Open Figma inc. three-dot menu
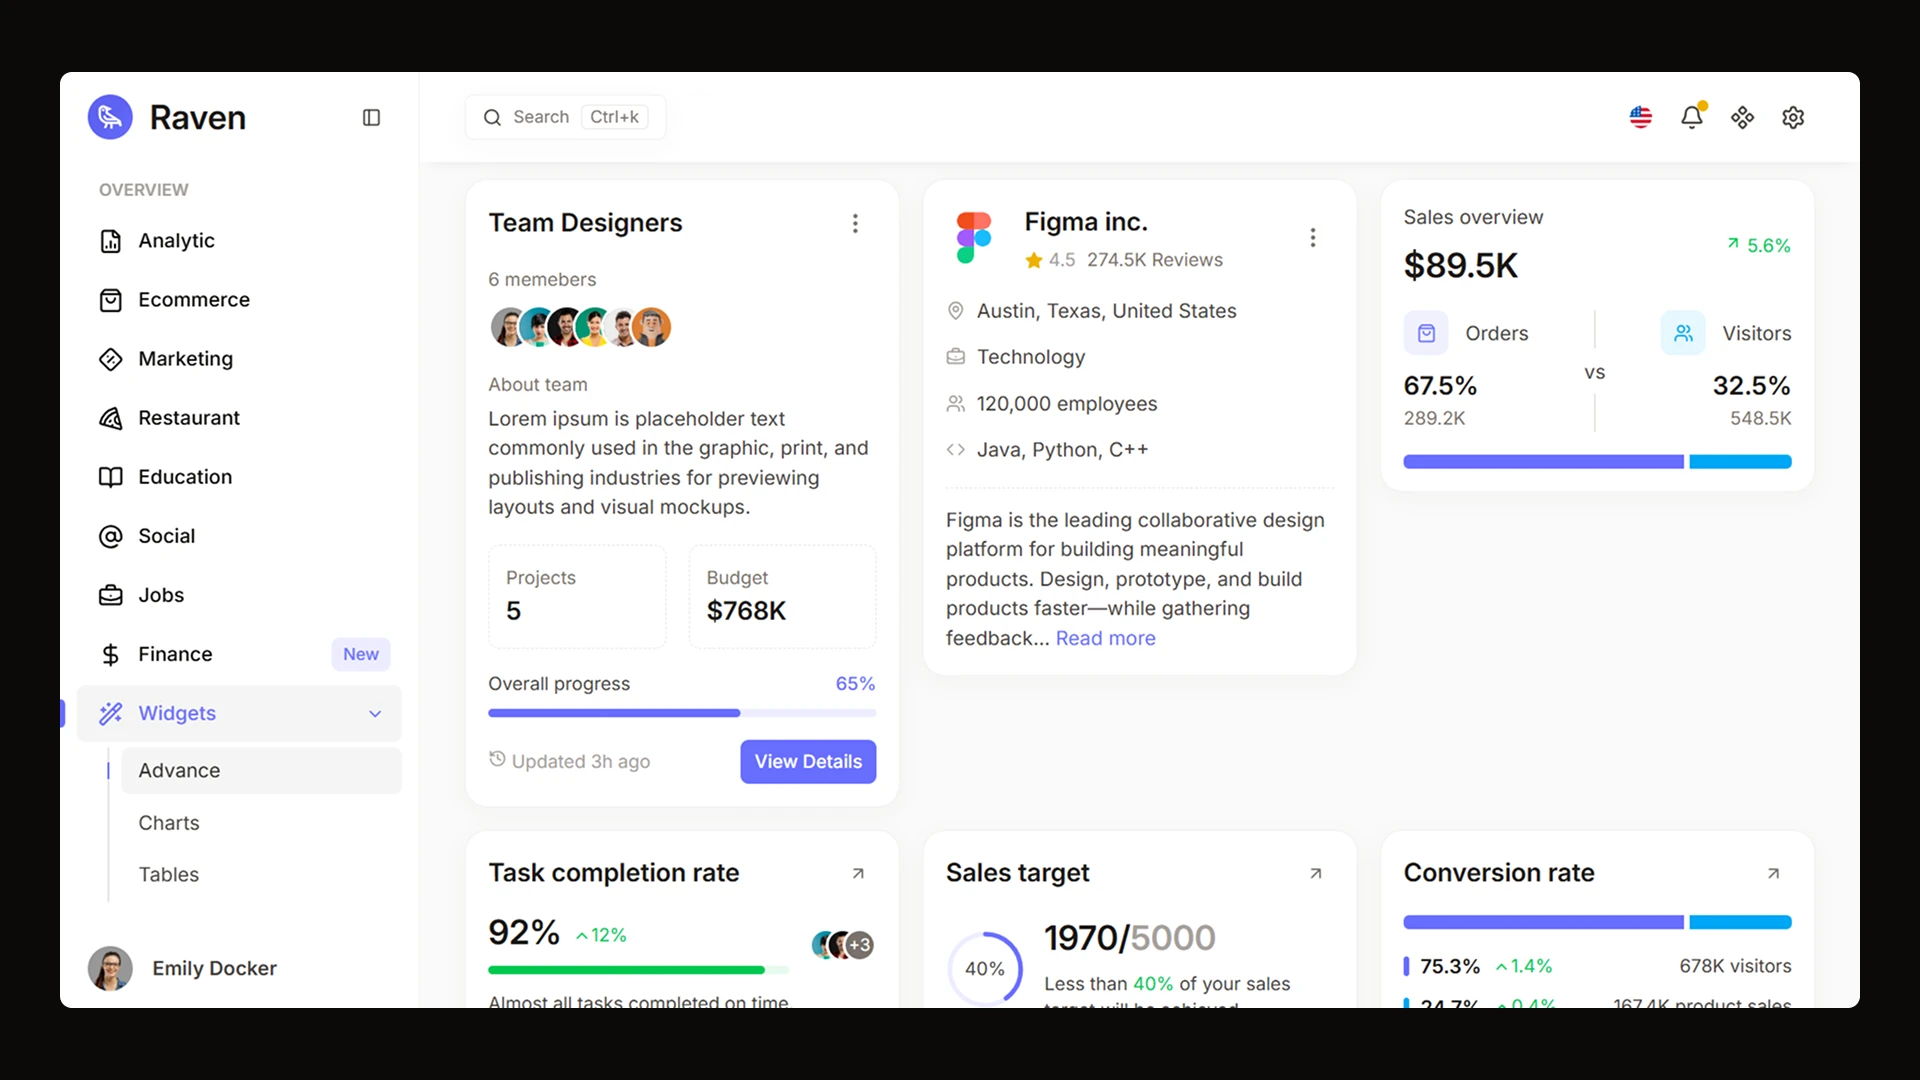The height and width of the screenshot is (1080, 1920). pos(1313,238)
